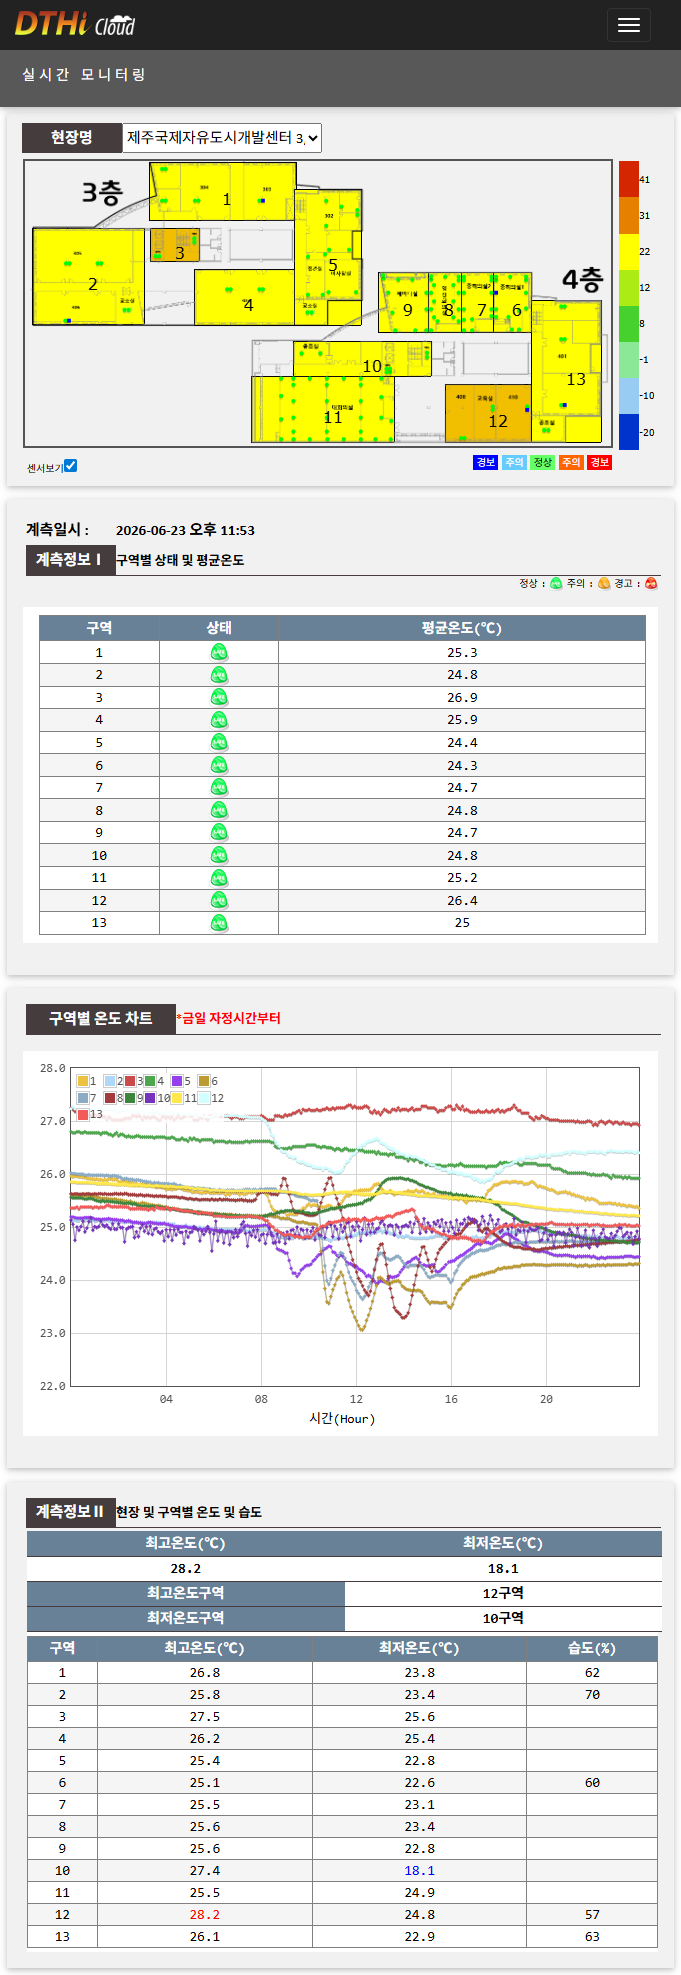
Task: Click the status icon for zone 6
Action: click(219, 765)
